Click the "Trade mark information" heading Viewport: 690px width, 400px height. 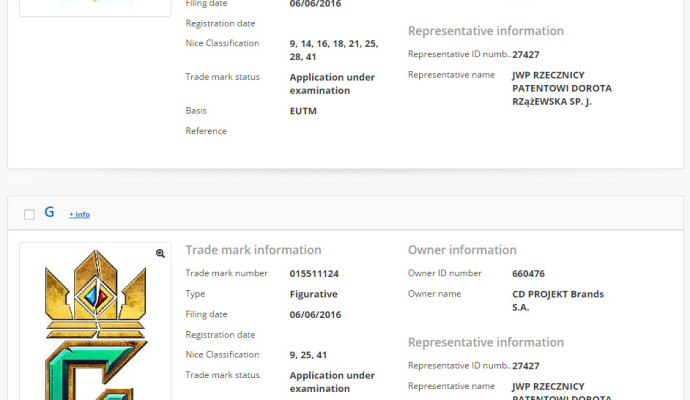coord(253,250)
